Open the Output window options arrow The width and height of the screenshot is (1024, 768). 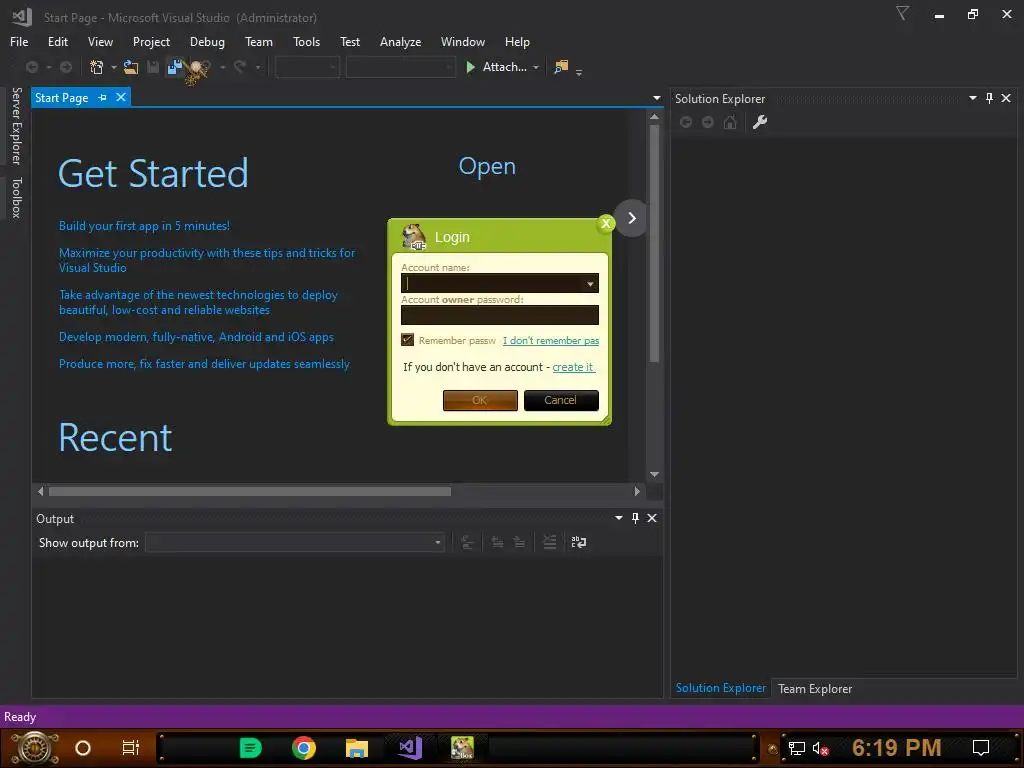[618, 518]
